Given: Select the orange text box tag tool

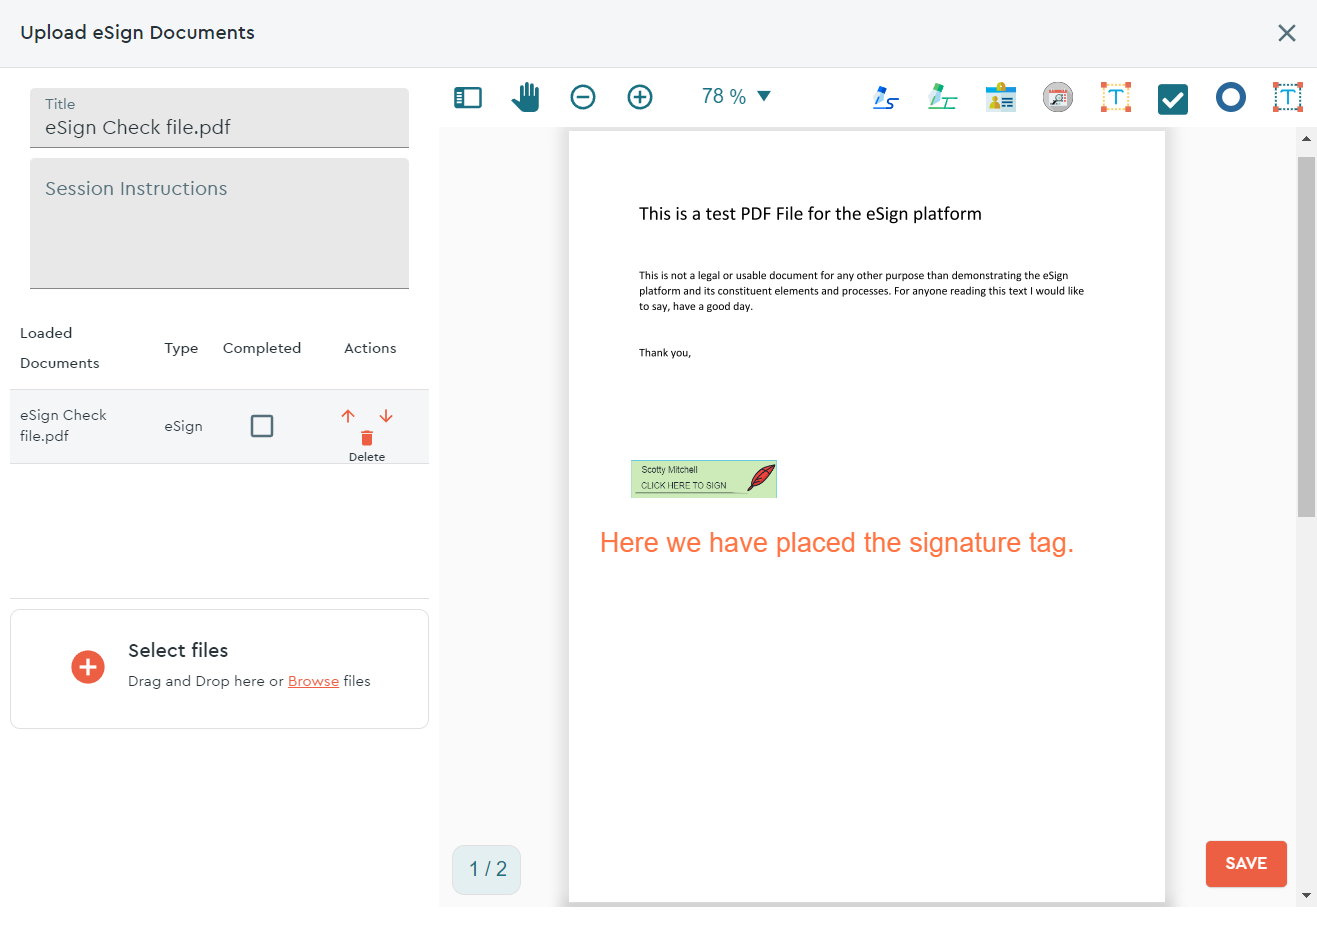Looking at the screenshot, I should point(1116,97).
